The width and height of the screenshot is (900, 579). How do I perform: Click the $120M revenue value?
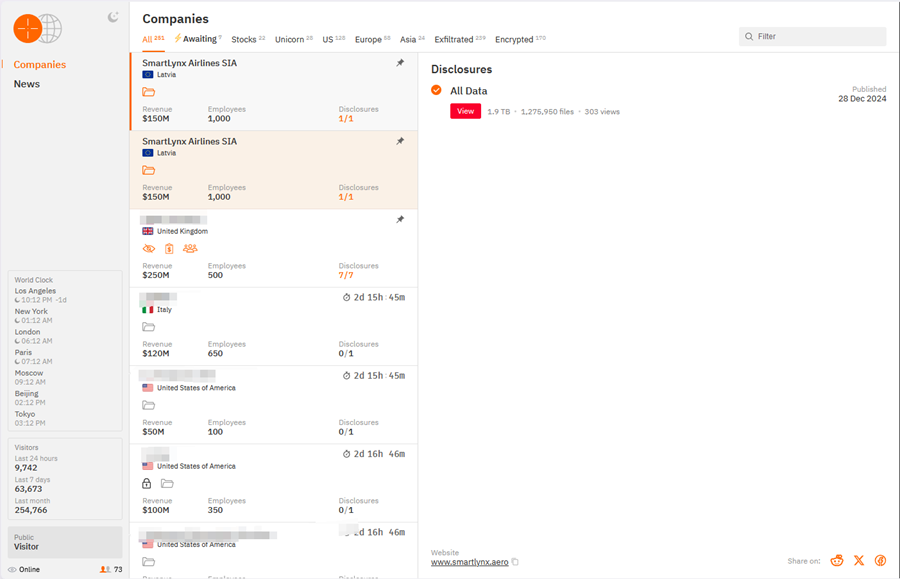[x=156, y=353]
